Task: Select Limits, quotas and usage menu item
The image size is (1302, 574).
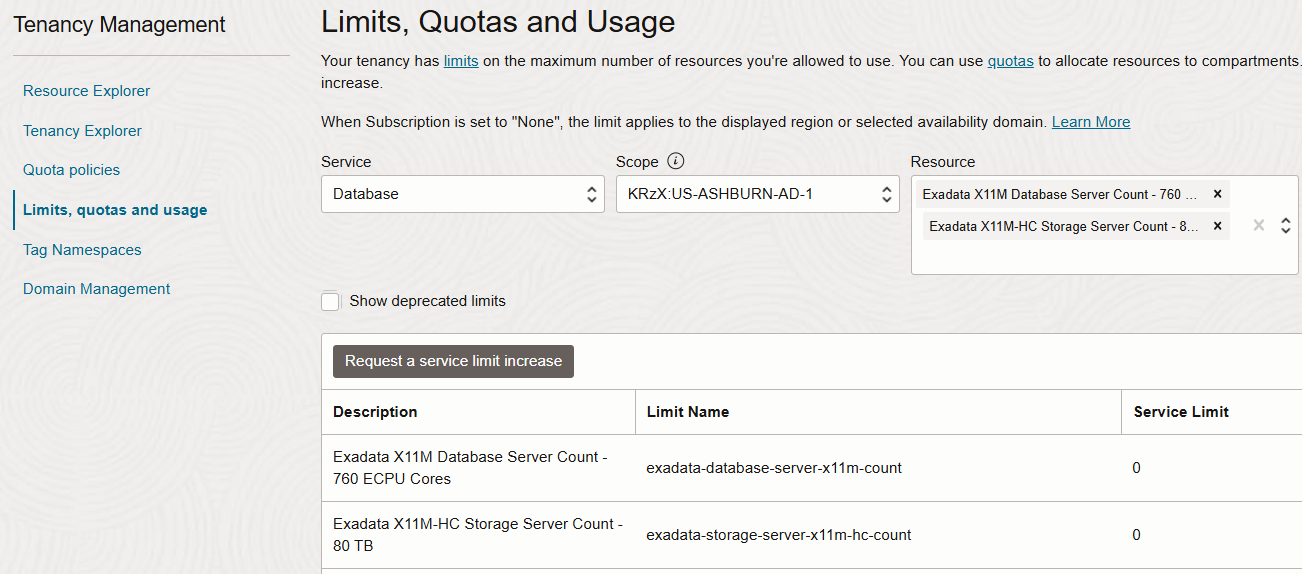Action: [x=115, y=210]
